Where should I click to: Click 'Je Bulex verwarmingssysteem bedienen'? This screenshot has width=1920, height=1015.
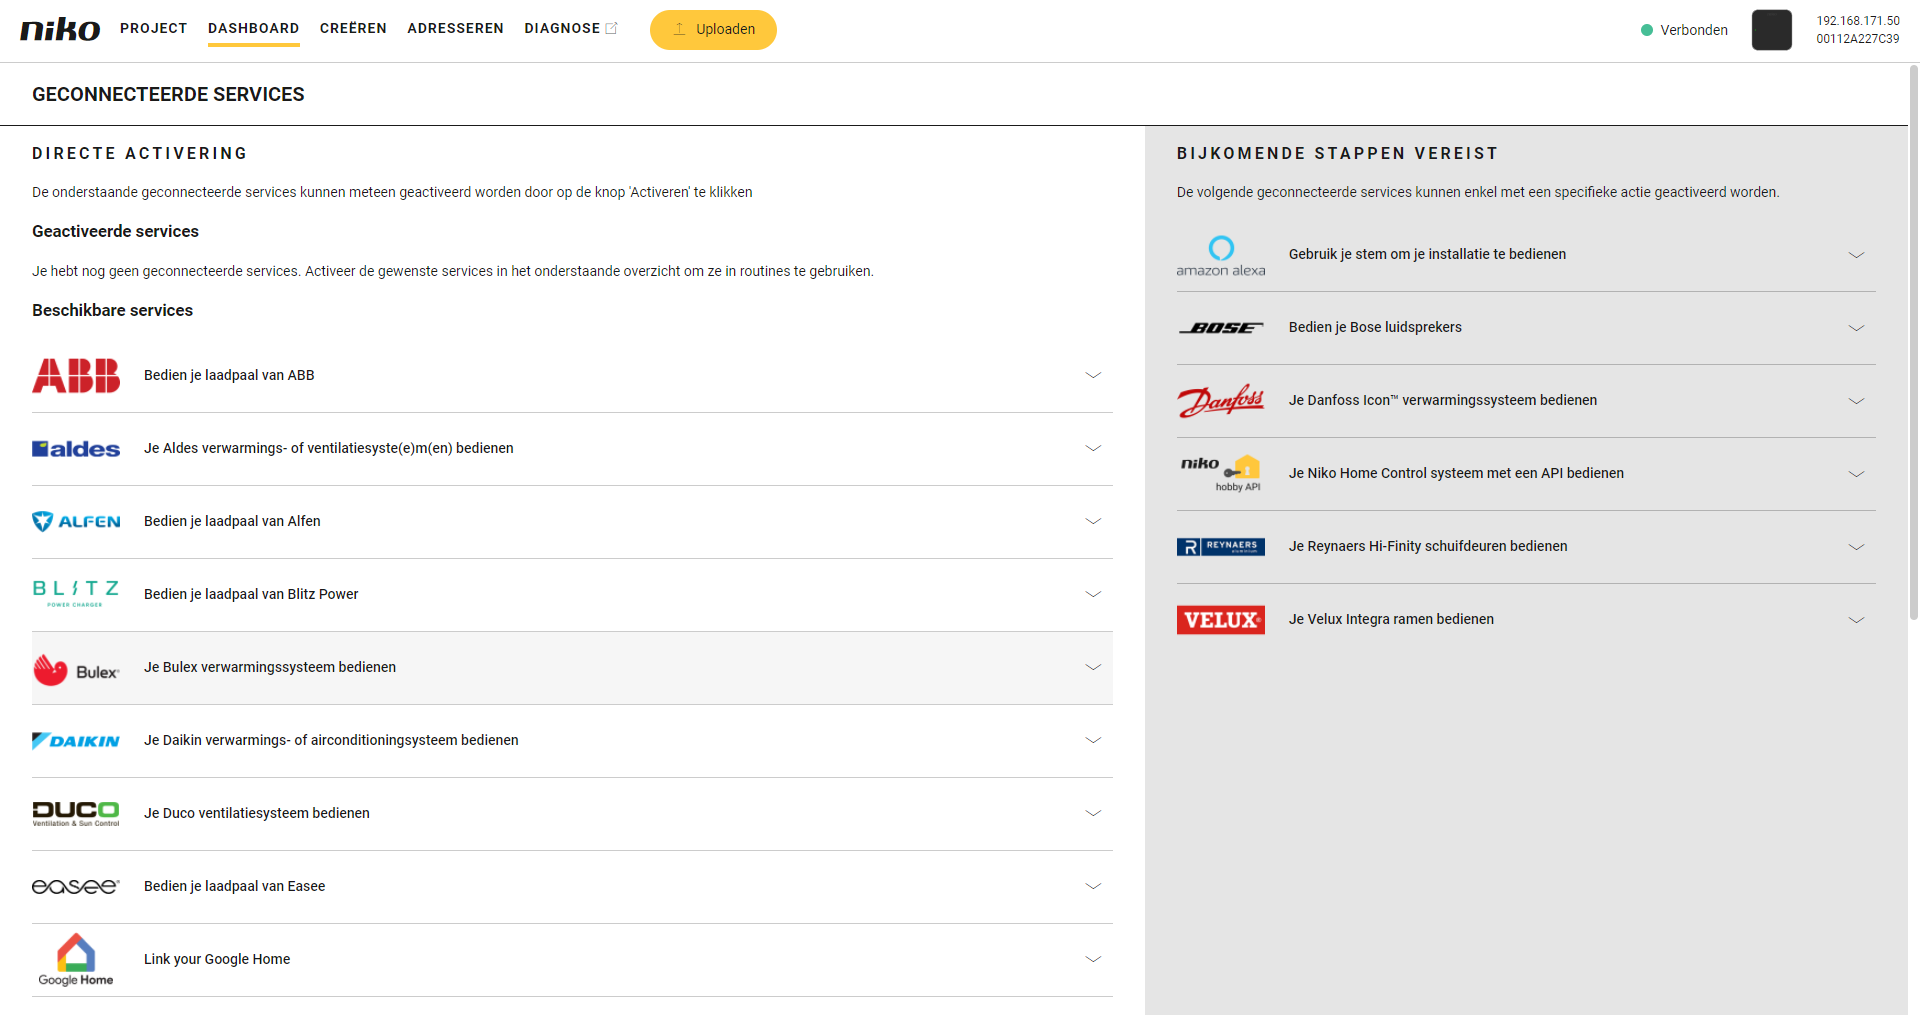point(270,667)
